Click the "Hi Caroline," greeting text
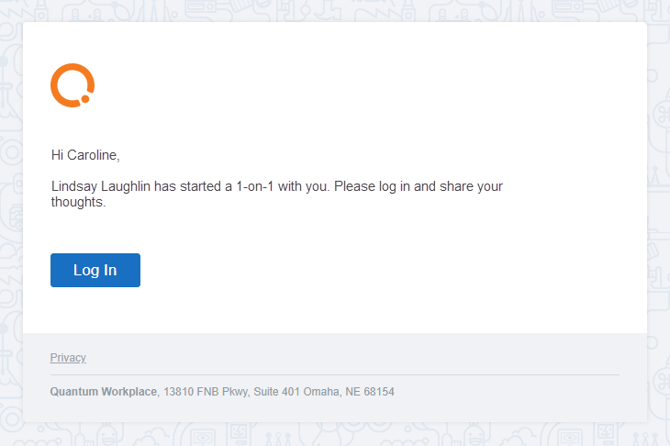The width and height of the screenshot is (670, 446). pos(85,155)
